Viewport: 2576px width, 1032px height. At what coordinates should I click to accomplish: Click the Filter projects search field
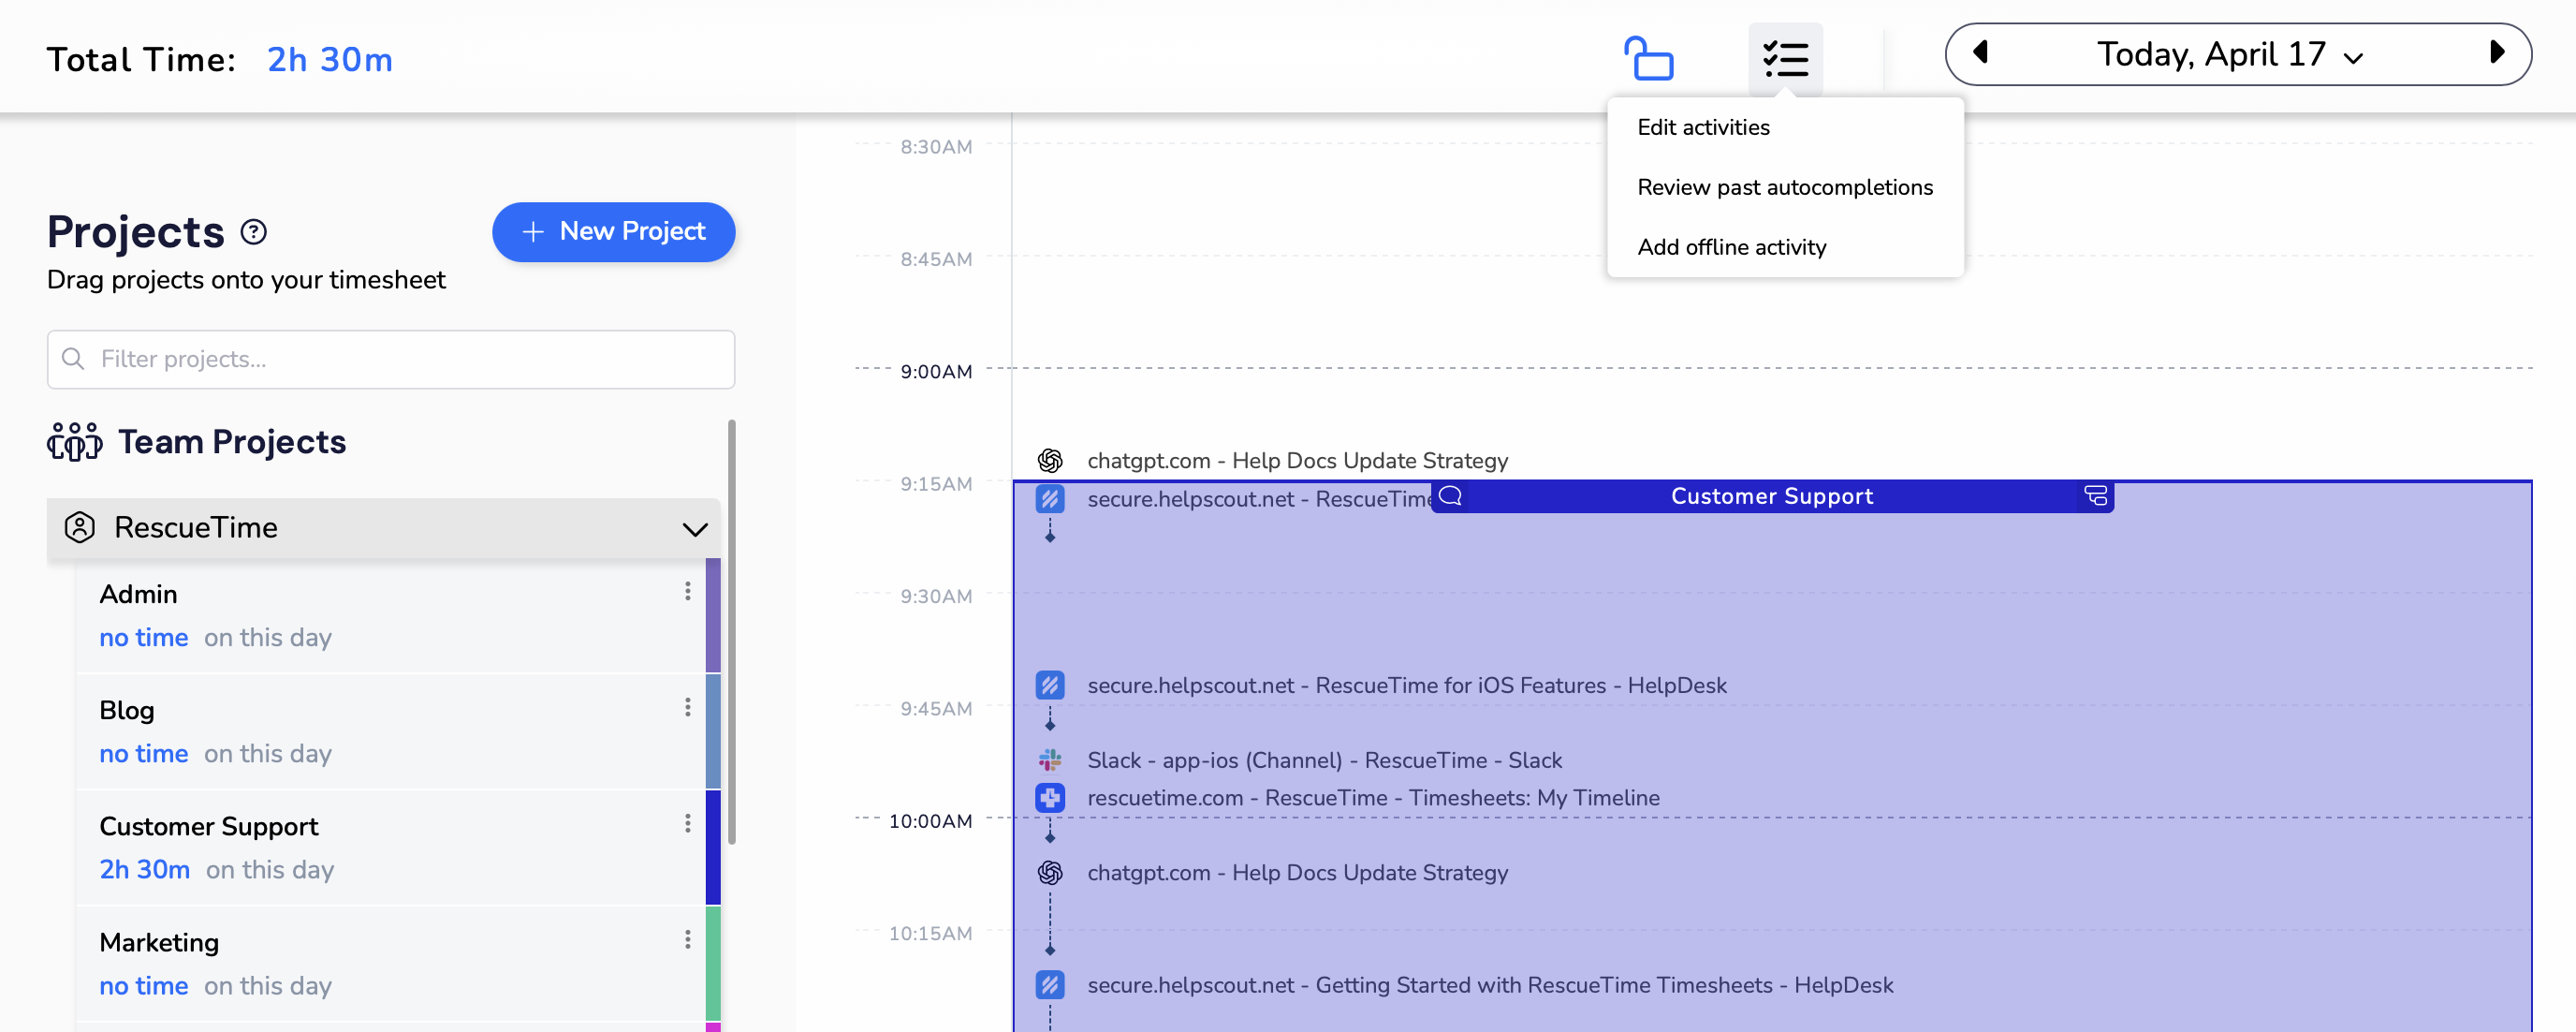coord(391,359)
